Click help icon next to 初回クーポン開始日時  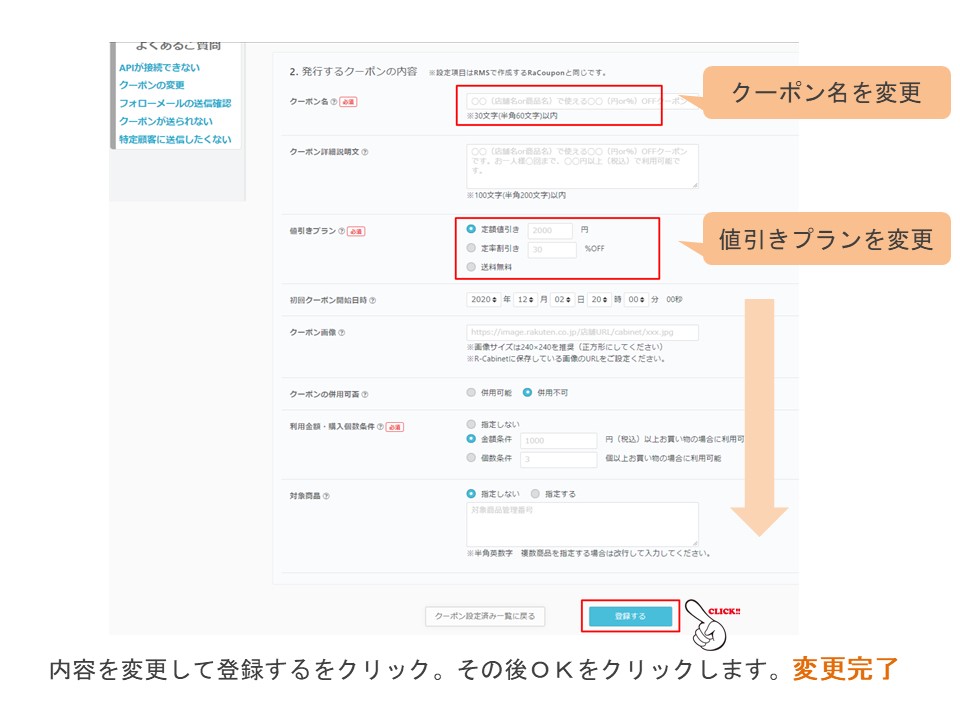372,300
